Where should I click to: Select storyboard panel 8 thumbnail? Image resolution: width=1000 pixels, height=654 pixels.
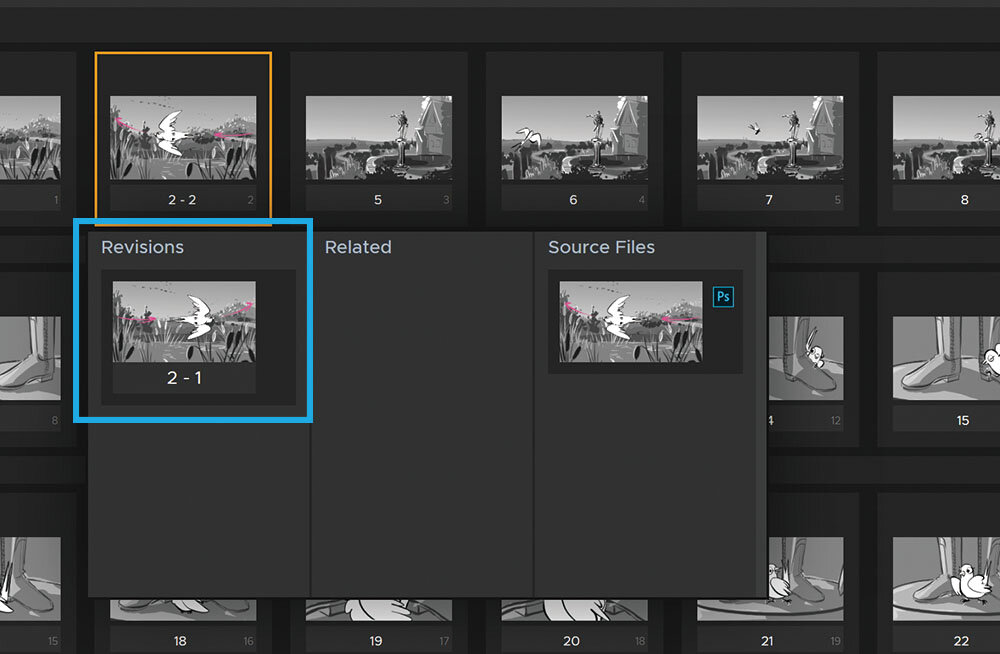coord(946,137)
